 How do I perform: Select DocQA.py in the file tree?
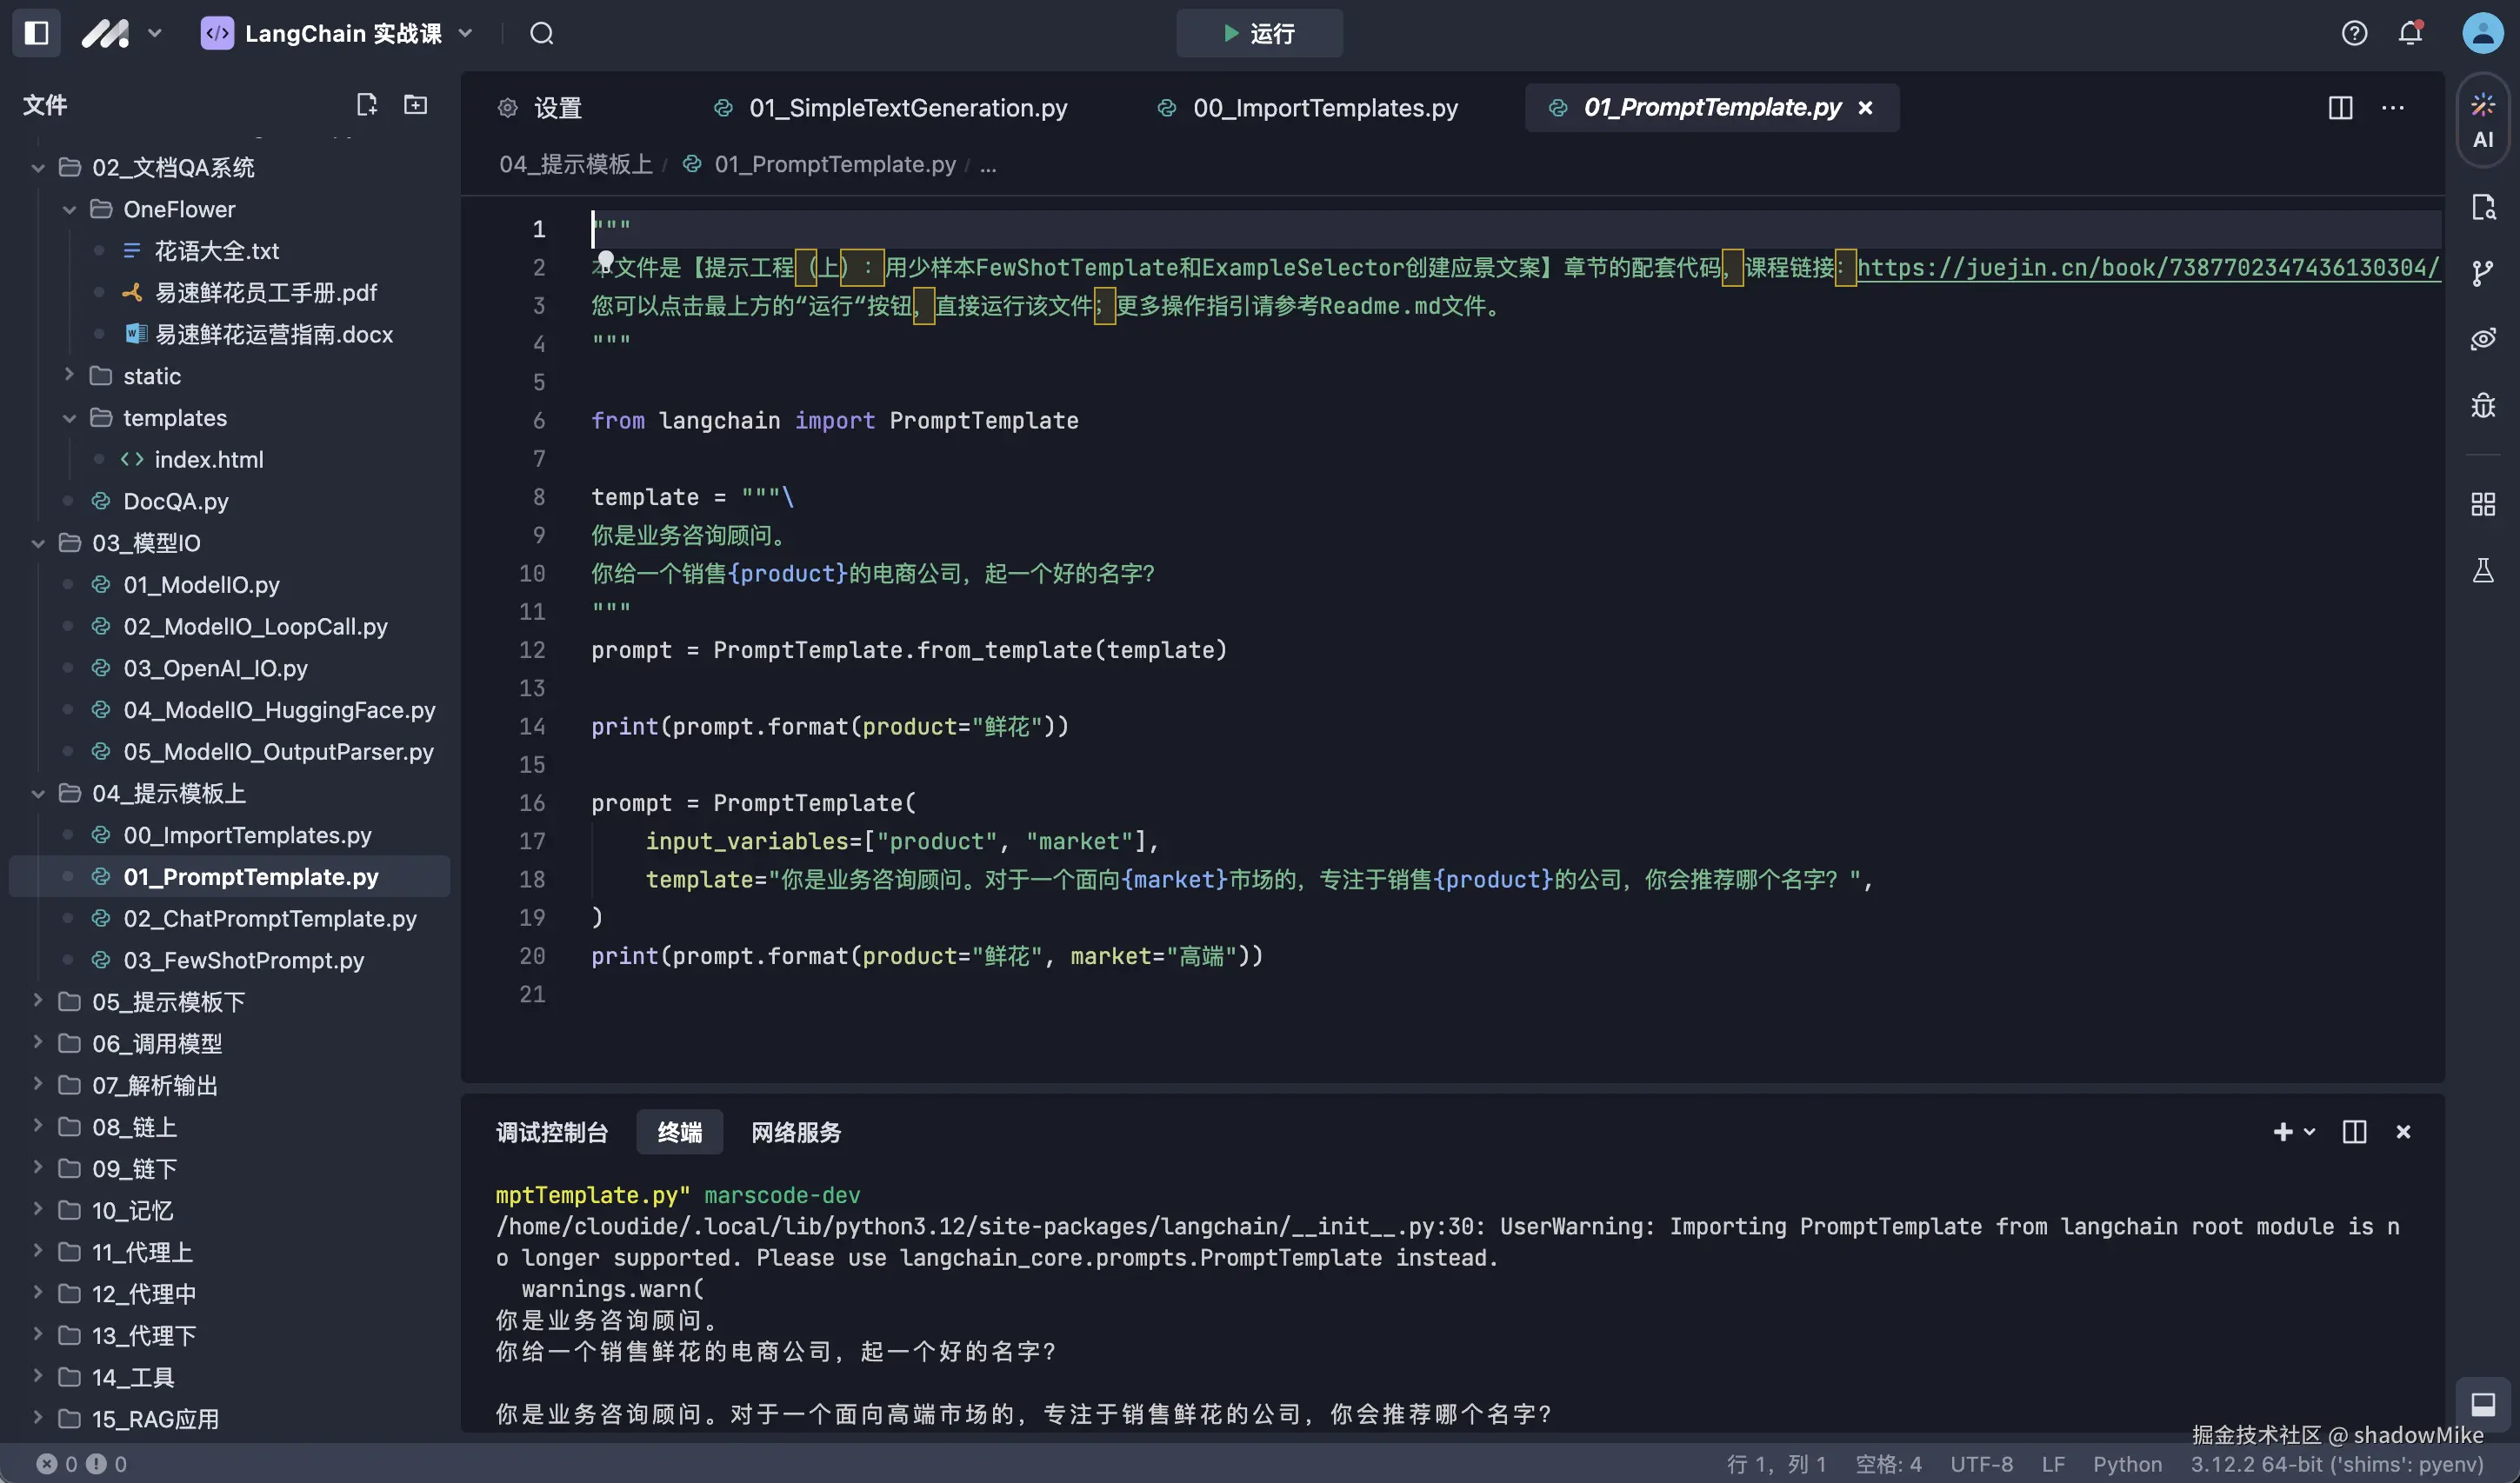178,501
